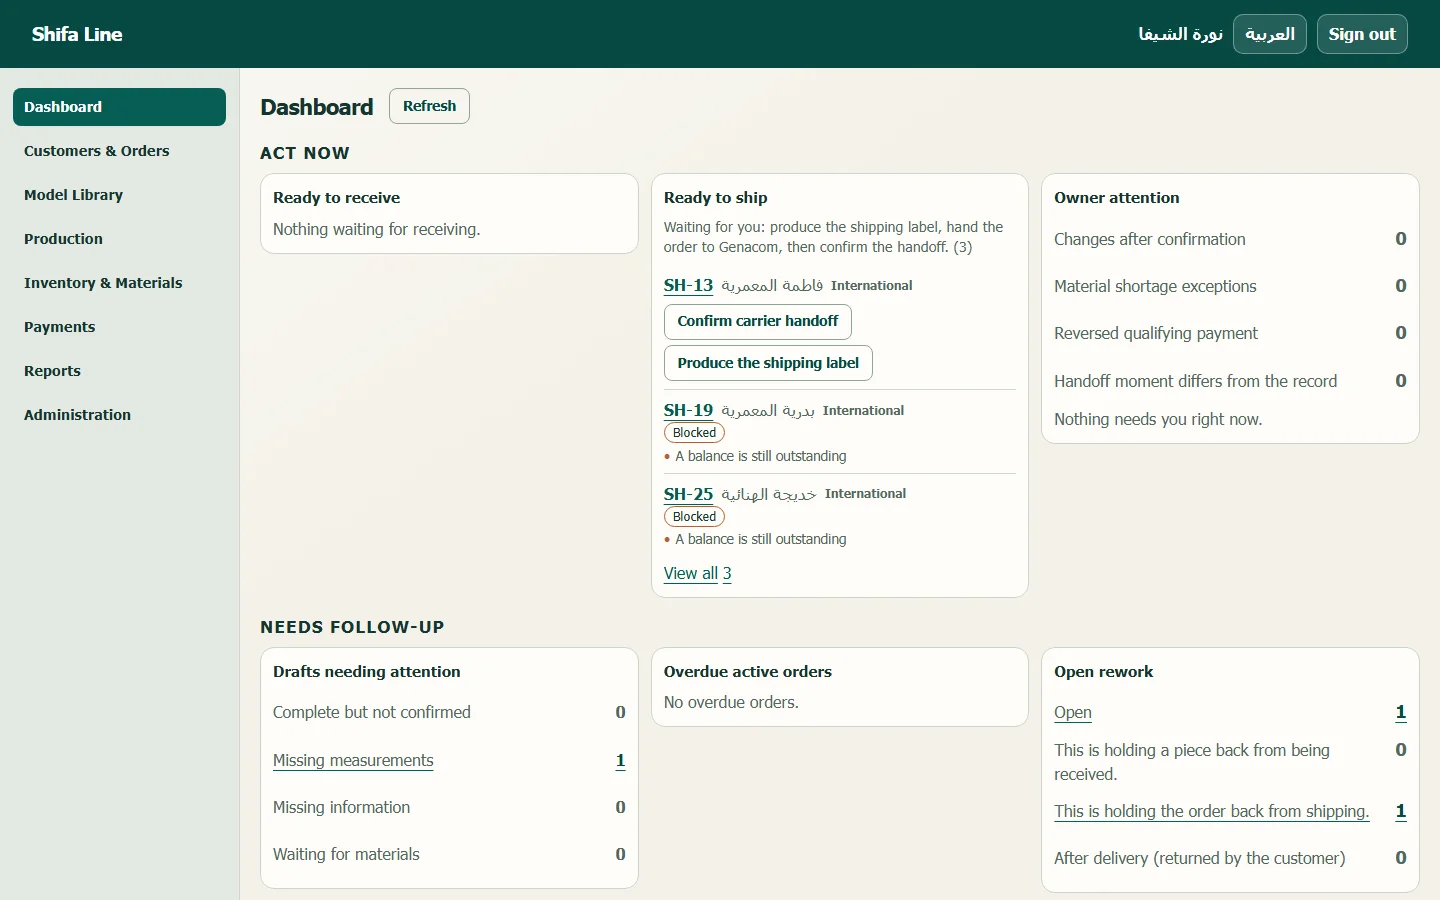Click the Blocked badge on SH-19

(x=694, y=433)
